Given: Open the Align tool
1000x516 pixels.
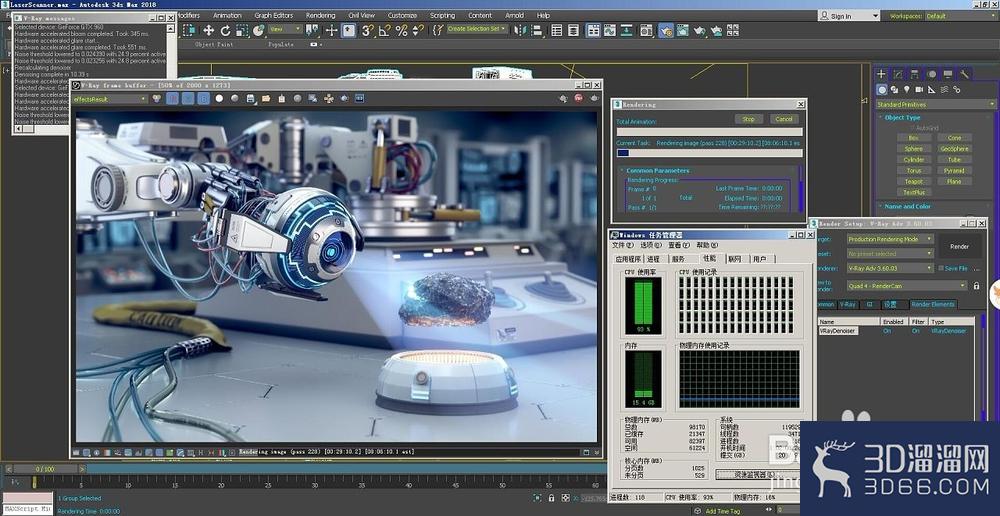Looking at the screenshot, I should tap(536, 30).
